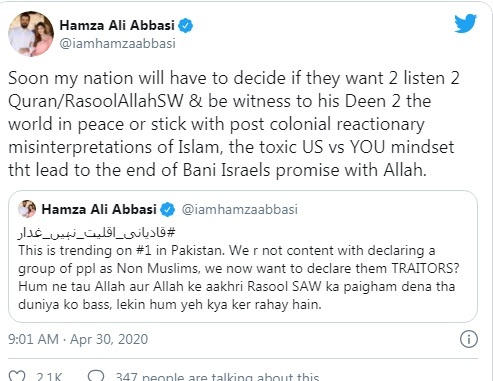This screenshot has height=381, width=493.
Task: Click the line 'This is trending on #1 in Pakistan'
Action: tap(122, 251)
